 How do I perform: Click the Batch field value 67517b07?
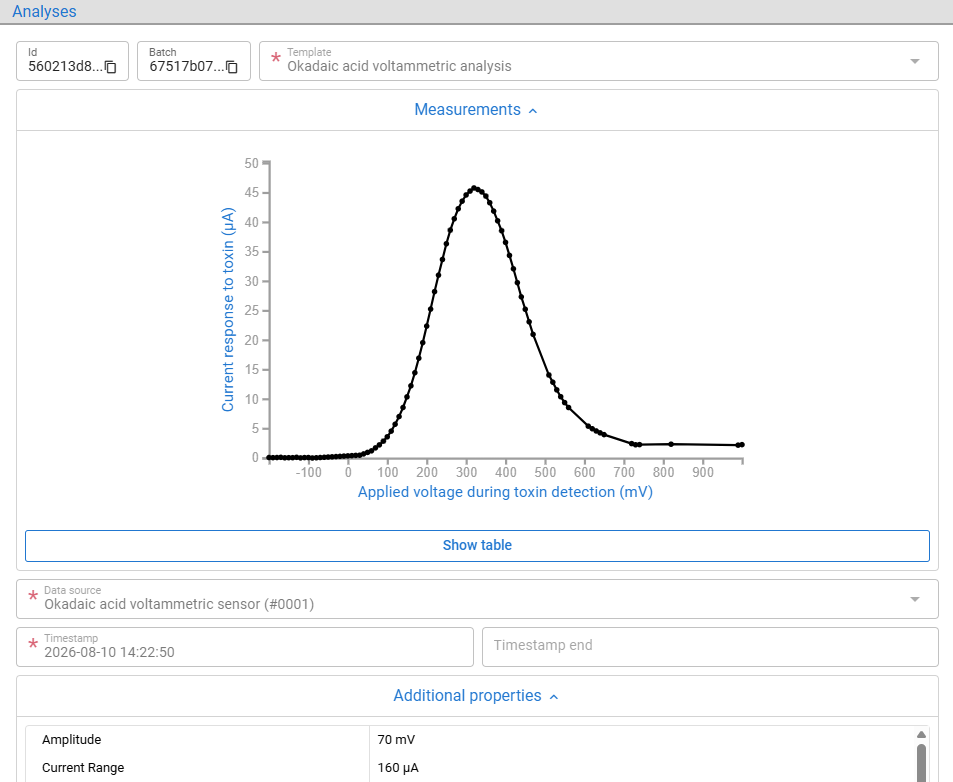[187, 66]
